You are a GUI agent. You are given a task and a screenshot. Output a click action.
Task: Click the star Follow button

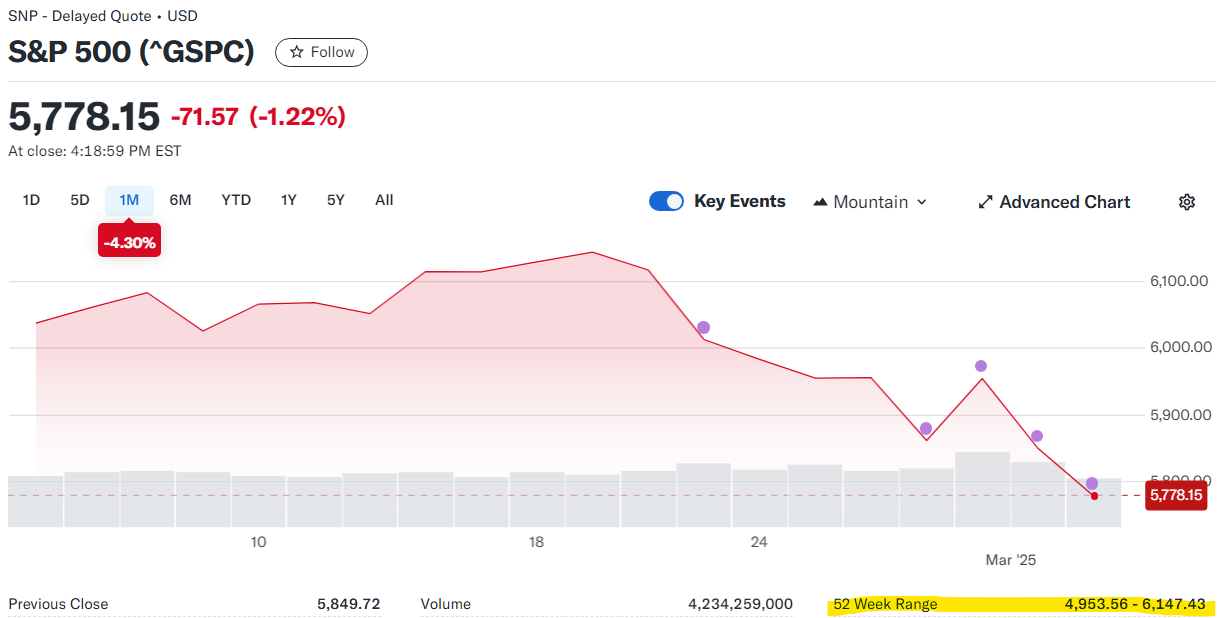321,52
